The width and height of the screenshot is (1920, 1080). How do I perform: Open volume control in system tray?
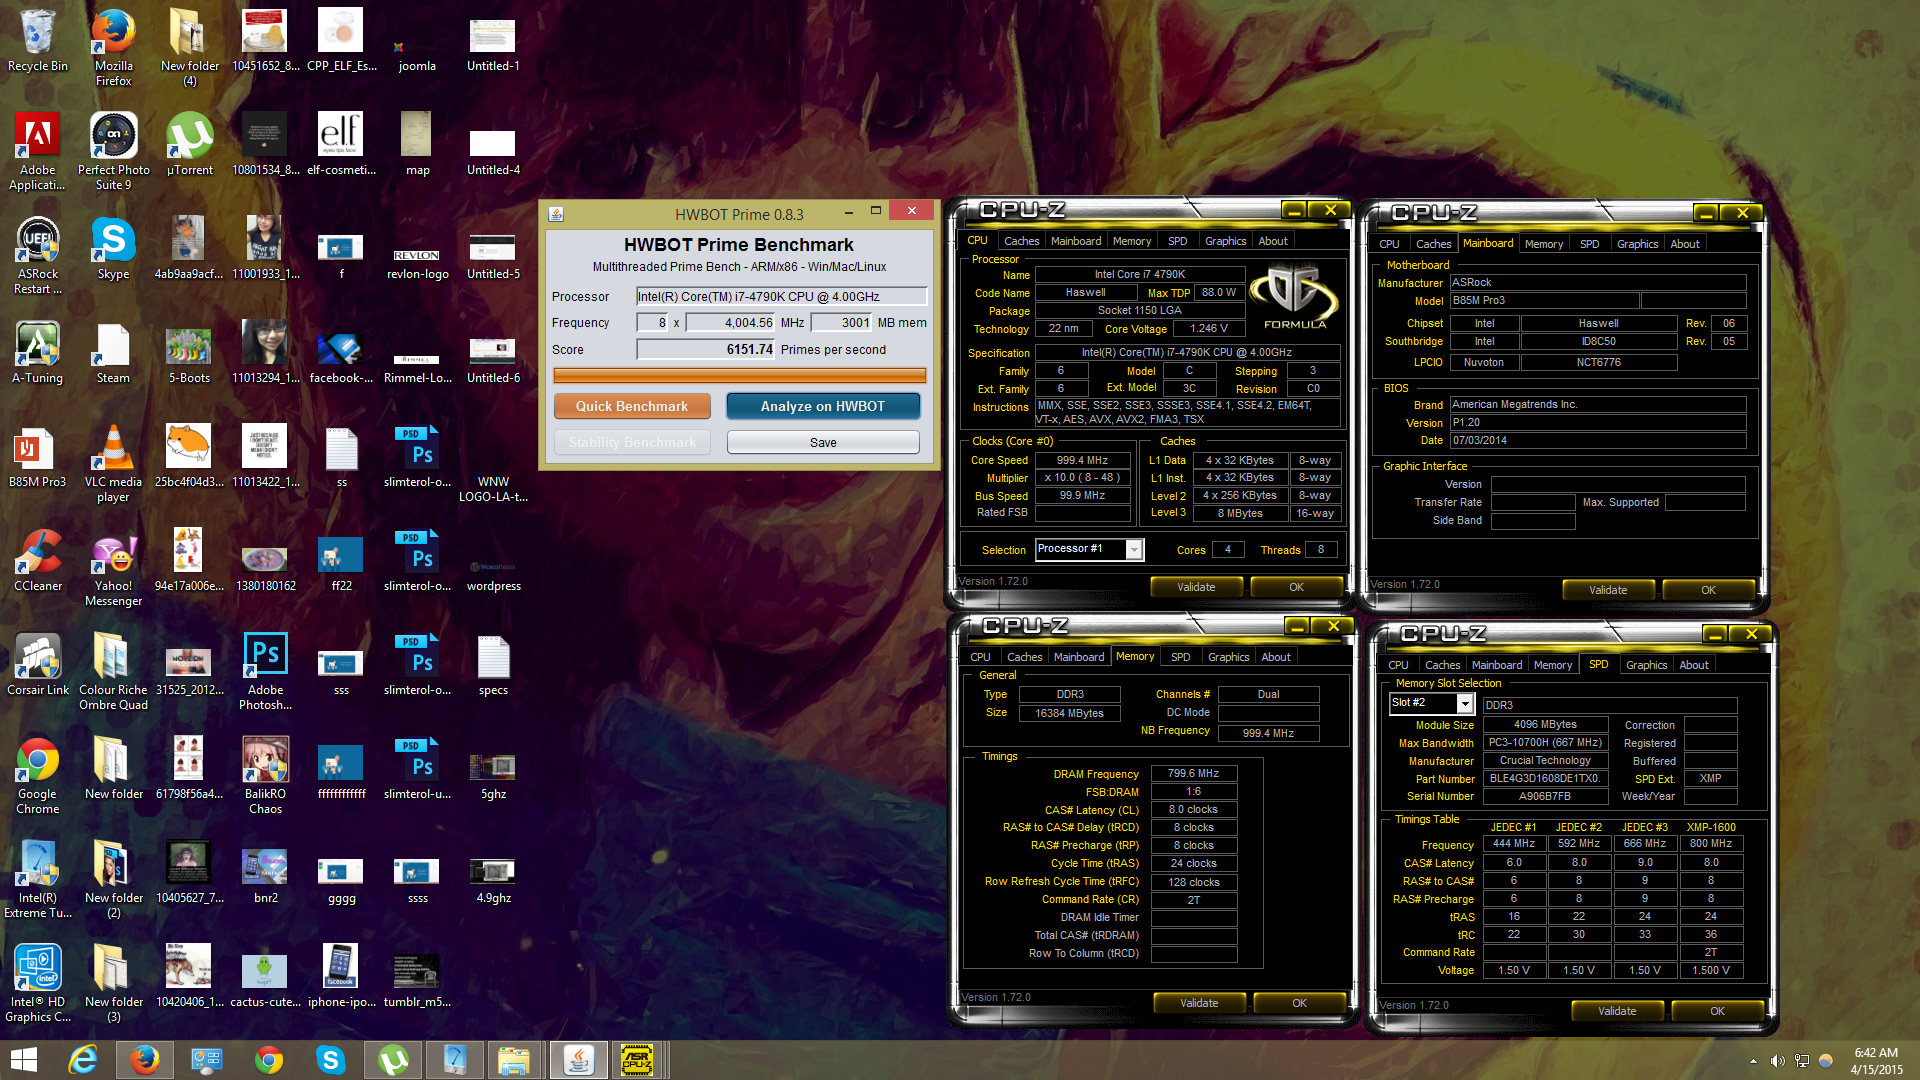coord(1777,1061)
